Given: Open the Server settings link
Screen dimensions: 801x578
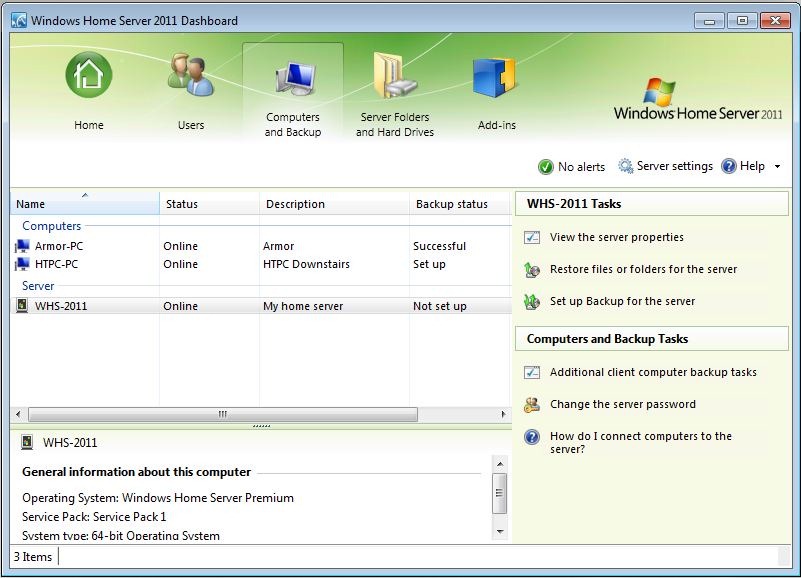Looking at the screenshot, I should click(x=674, y=166).
